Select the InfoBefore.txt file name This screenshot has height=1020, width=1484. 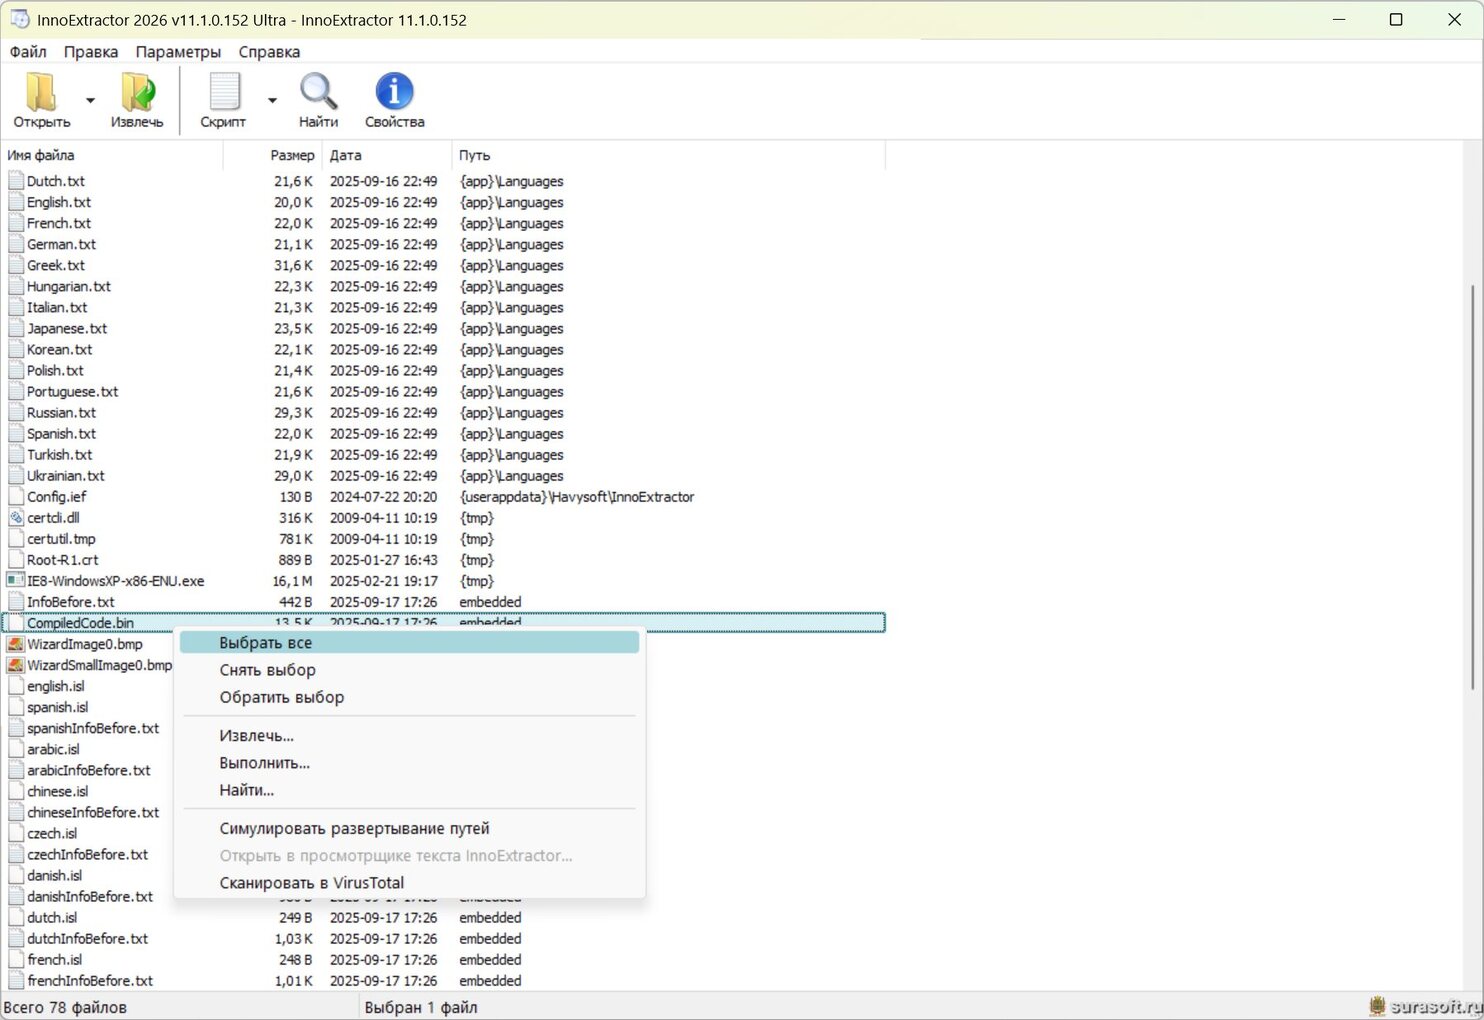71,602
